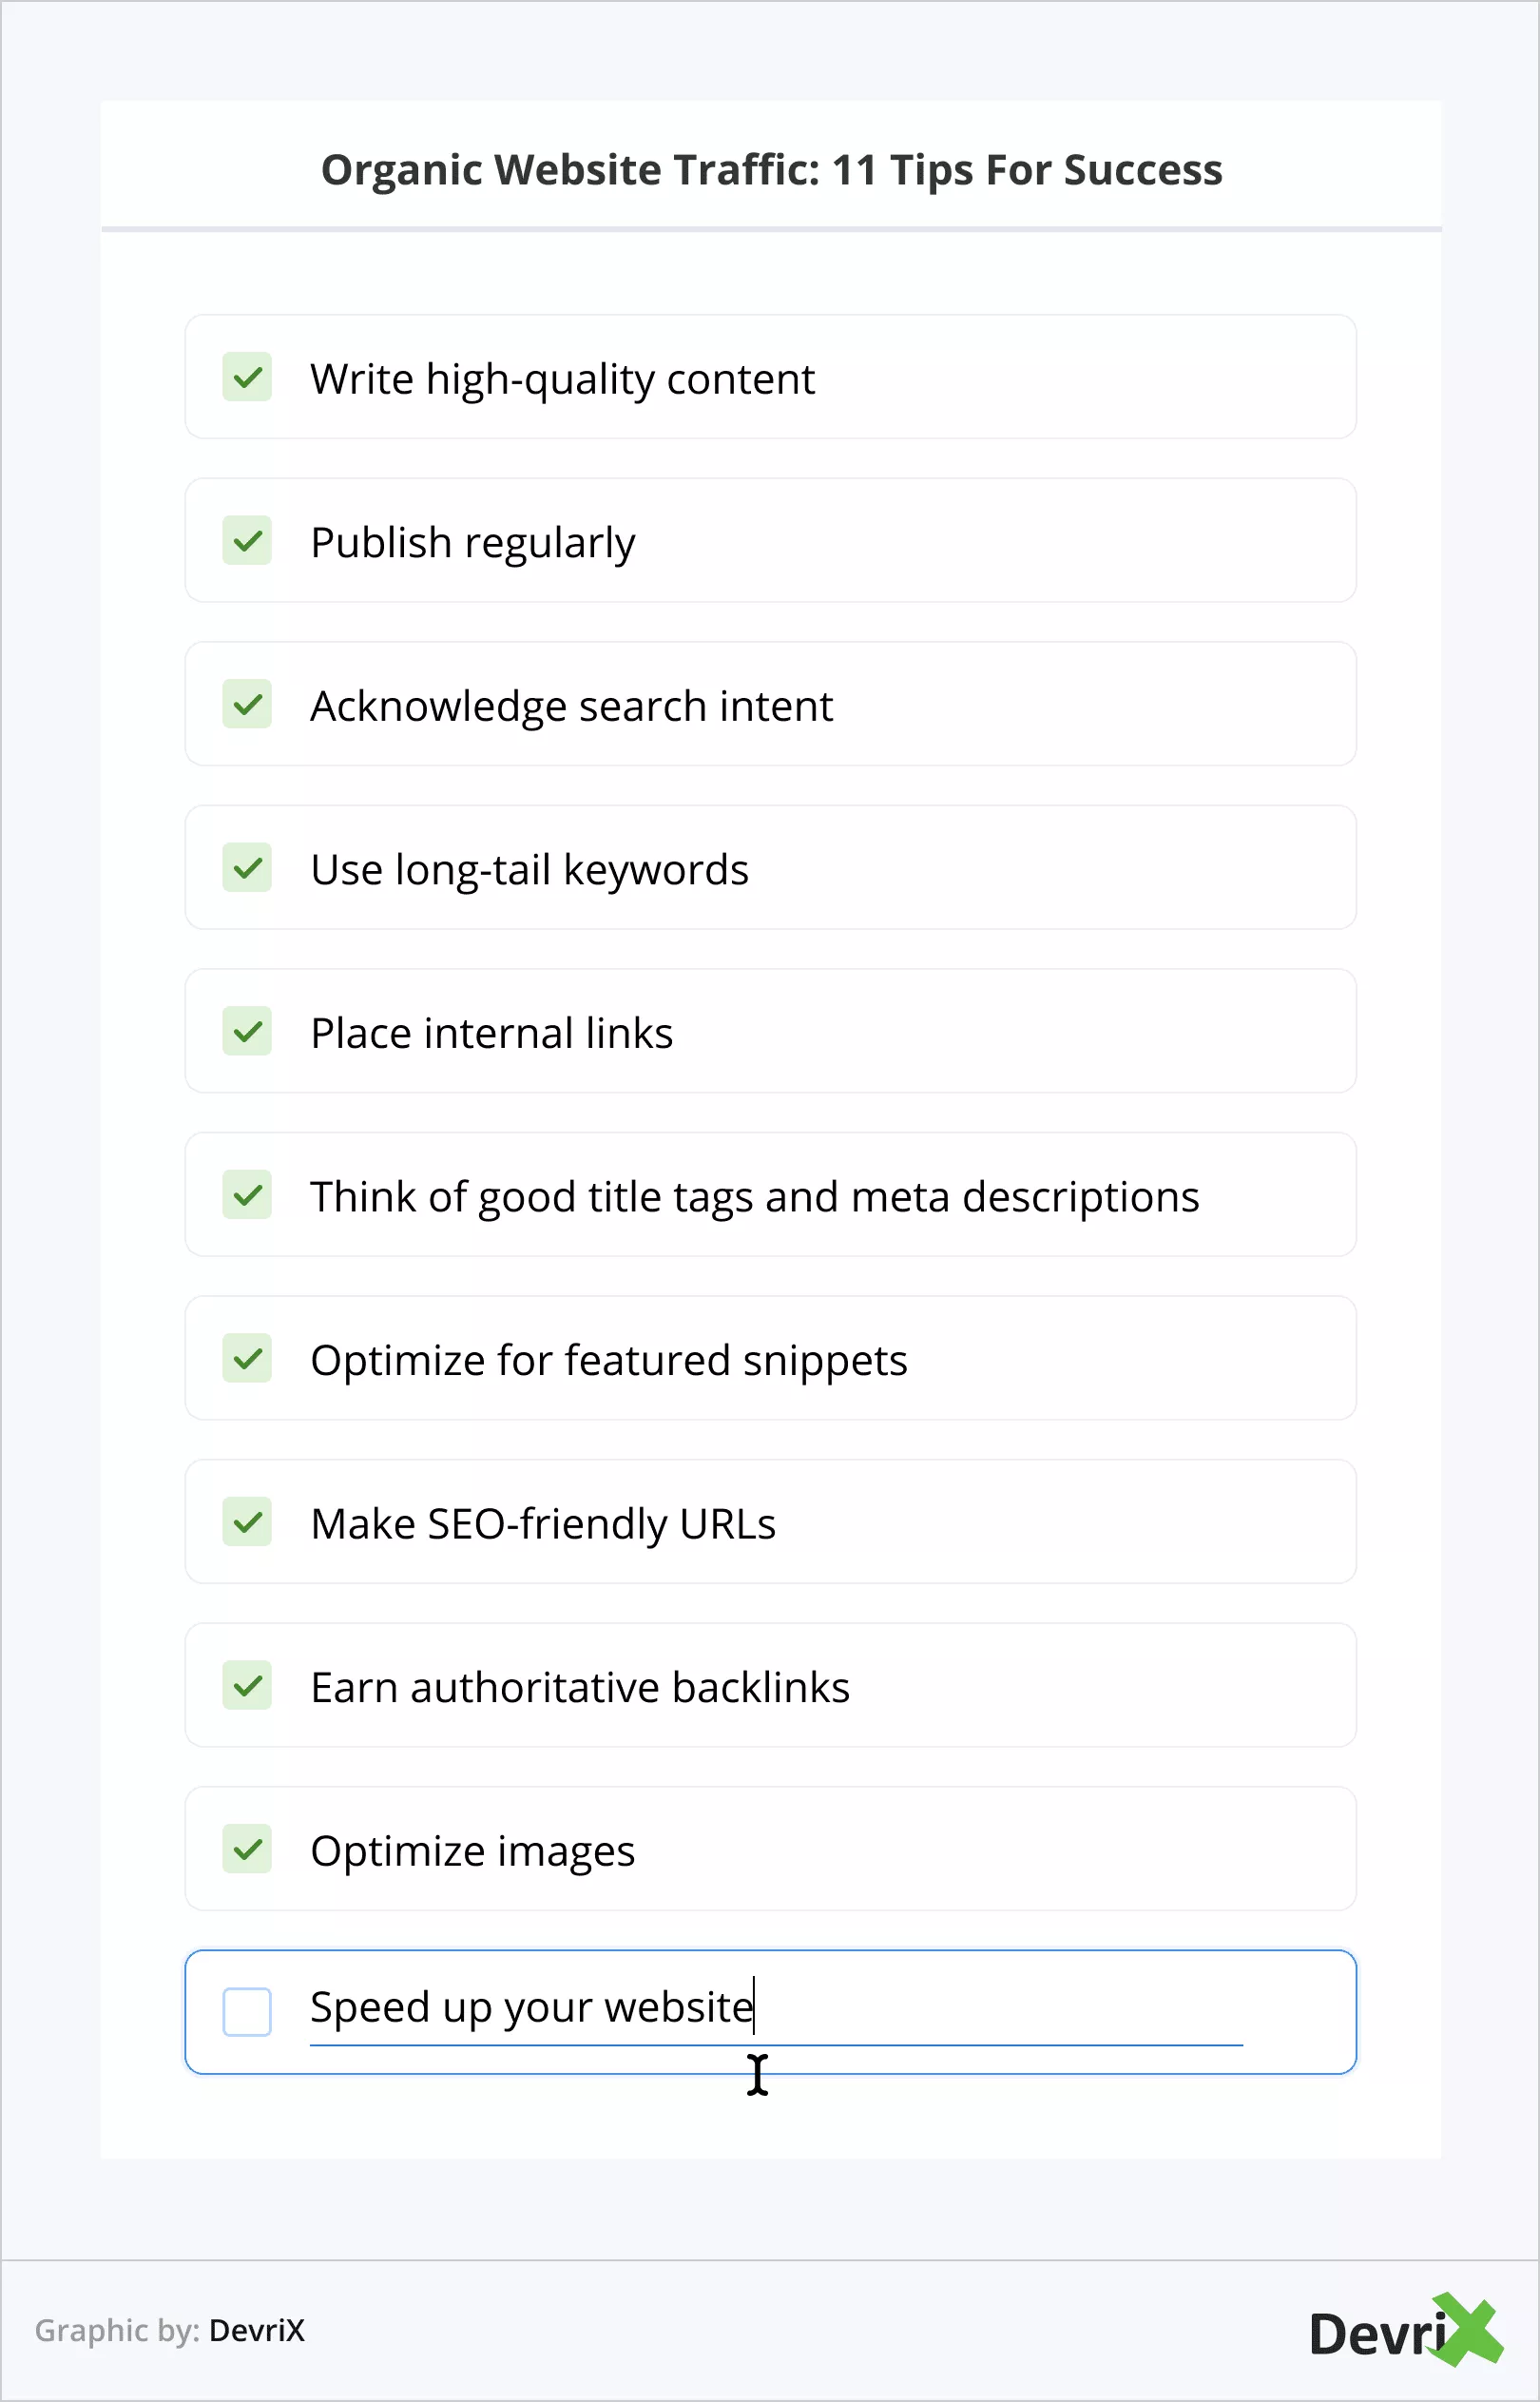Select the 'Earn authoritative backlinks' item text

tap(580, 1687)
